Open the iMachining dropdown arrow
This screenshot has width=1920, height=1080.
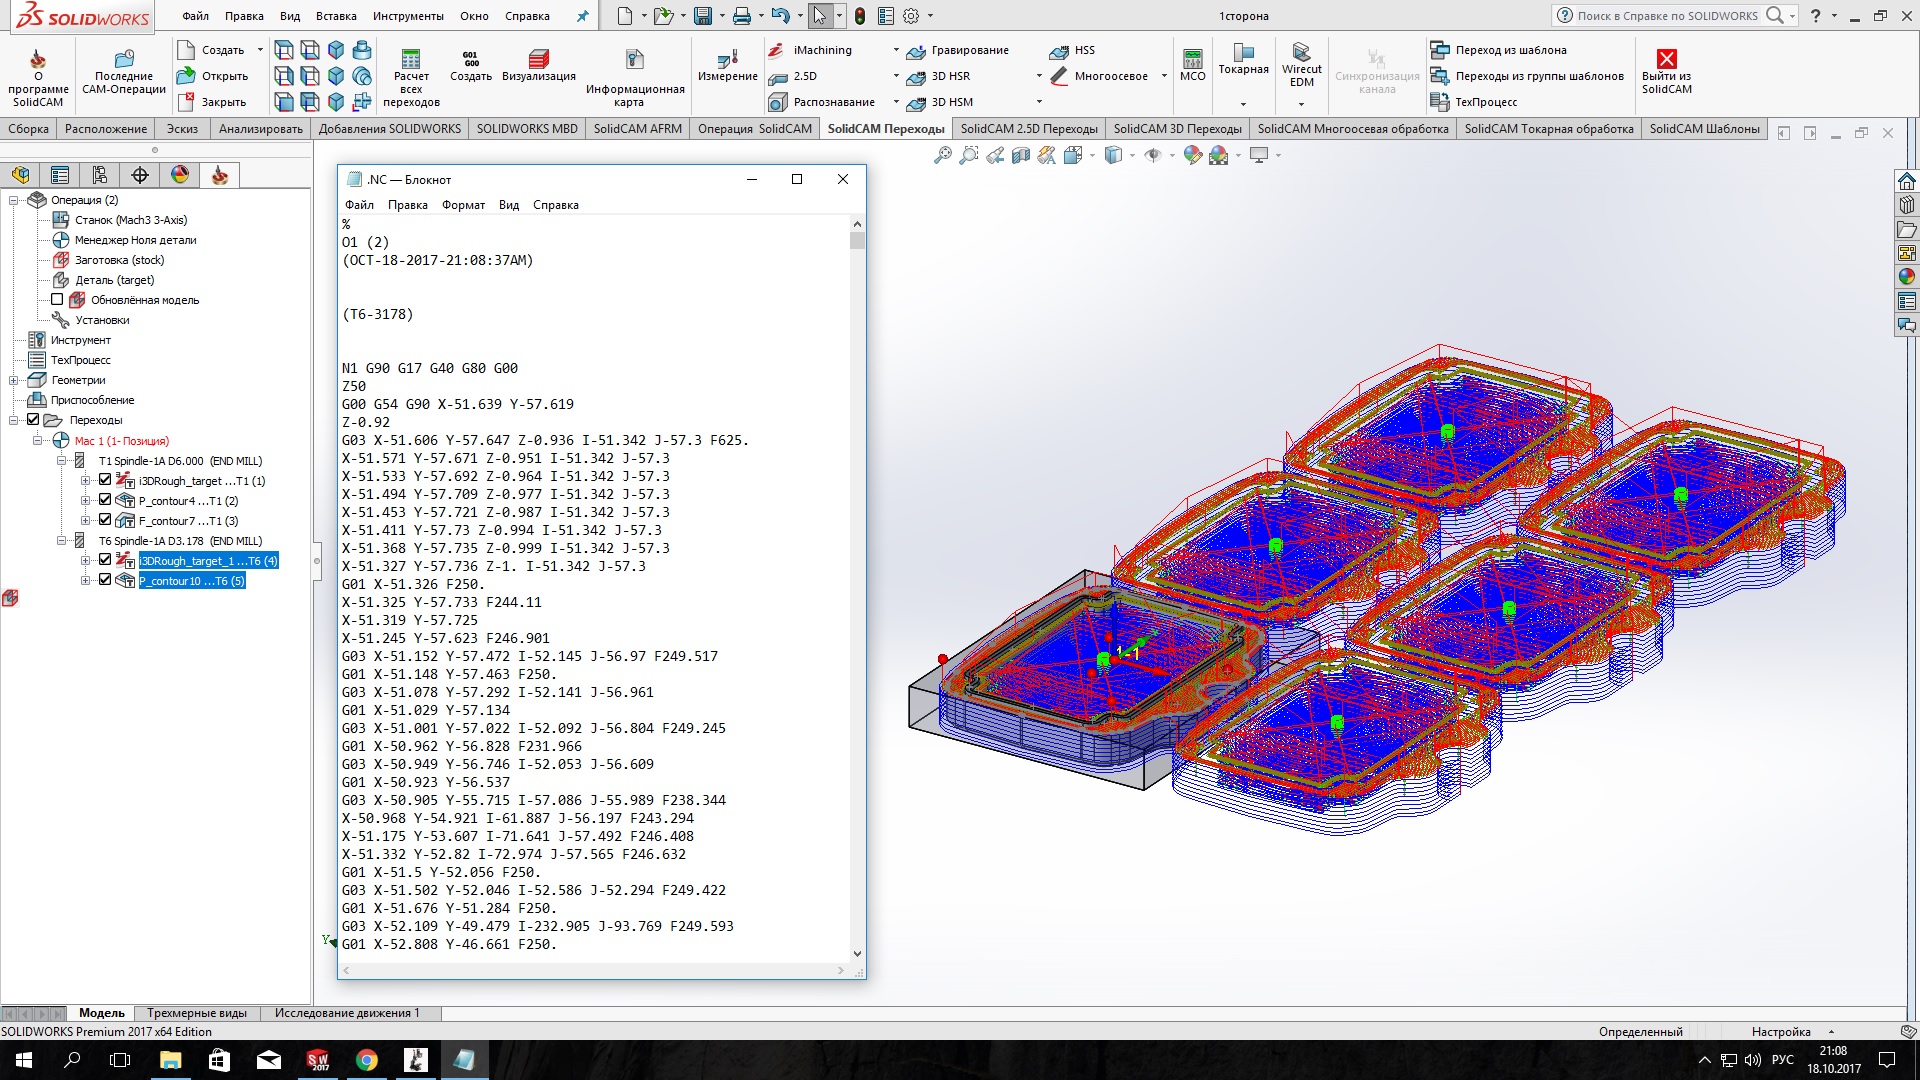click(895, 50)
